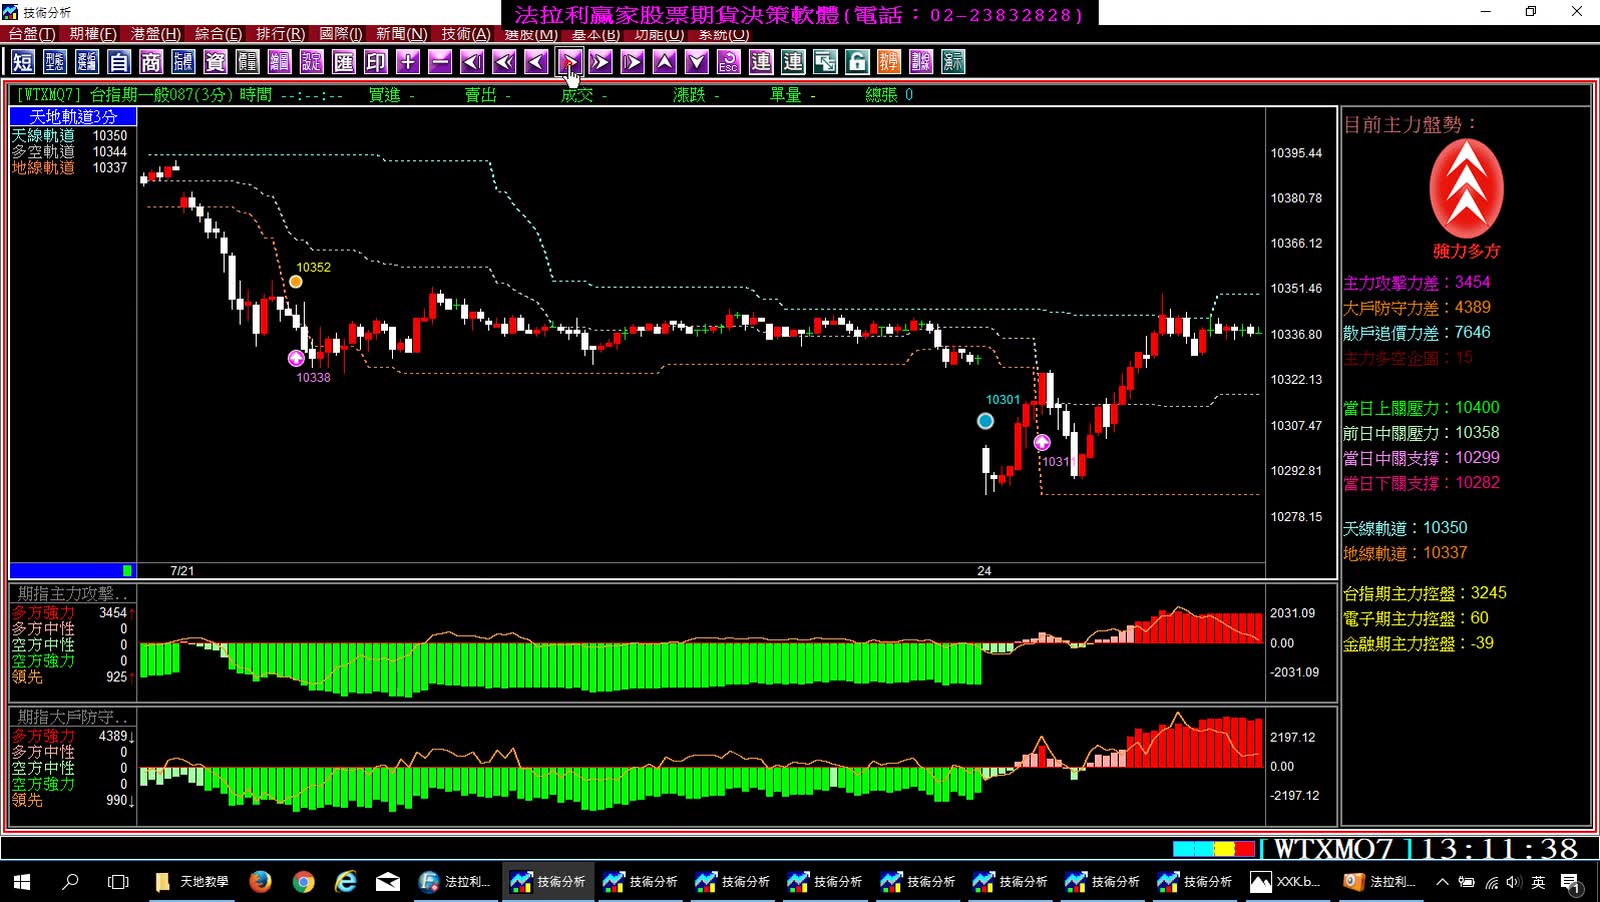Click the green lock toolbar icon

click(857, 62)
